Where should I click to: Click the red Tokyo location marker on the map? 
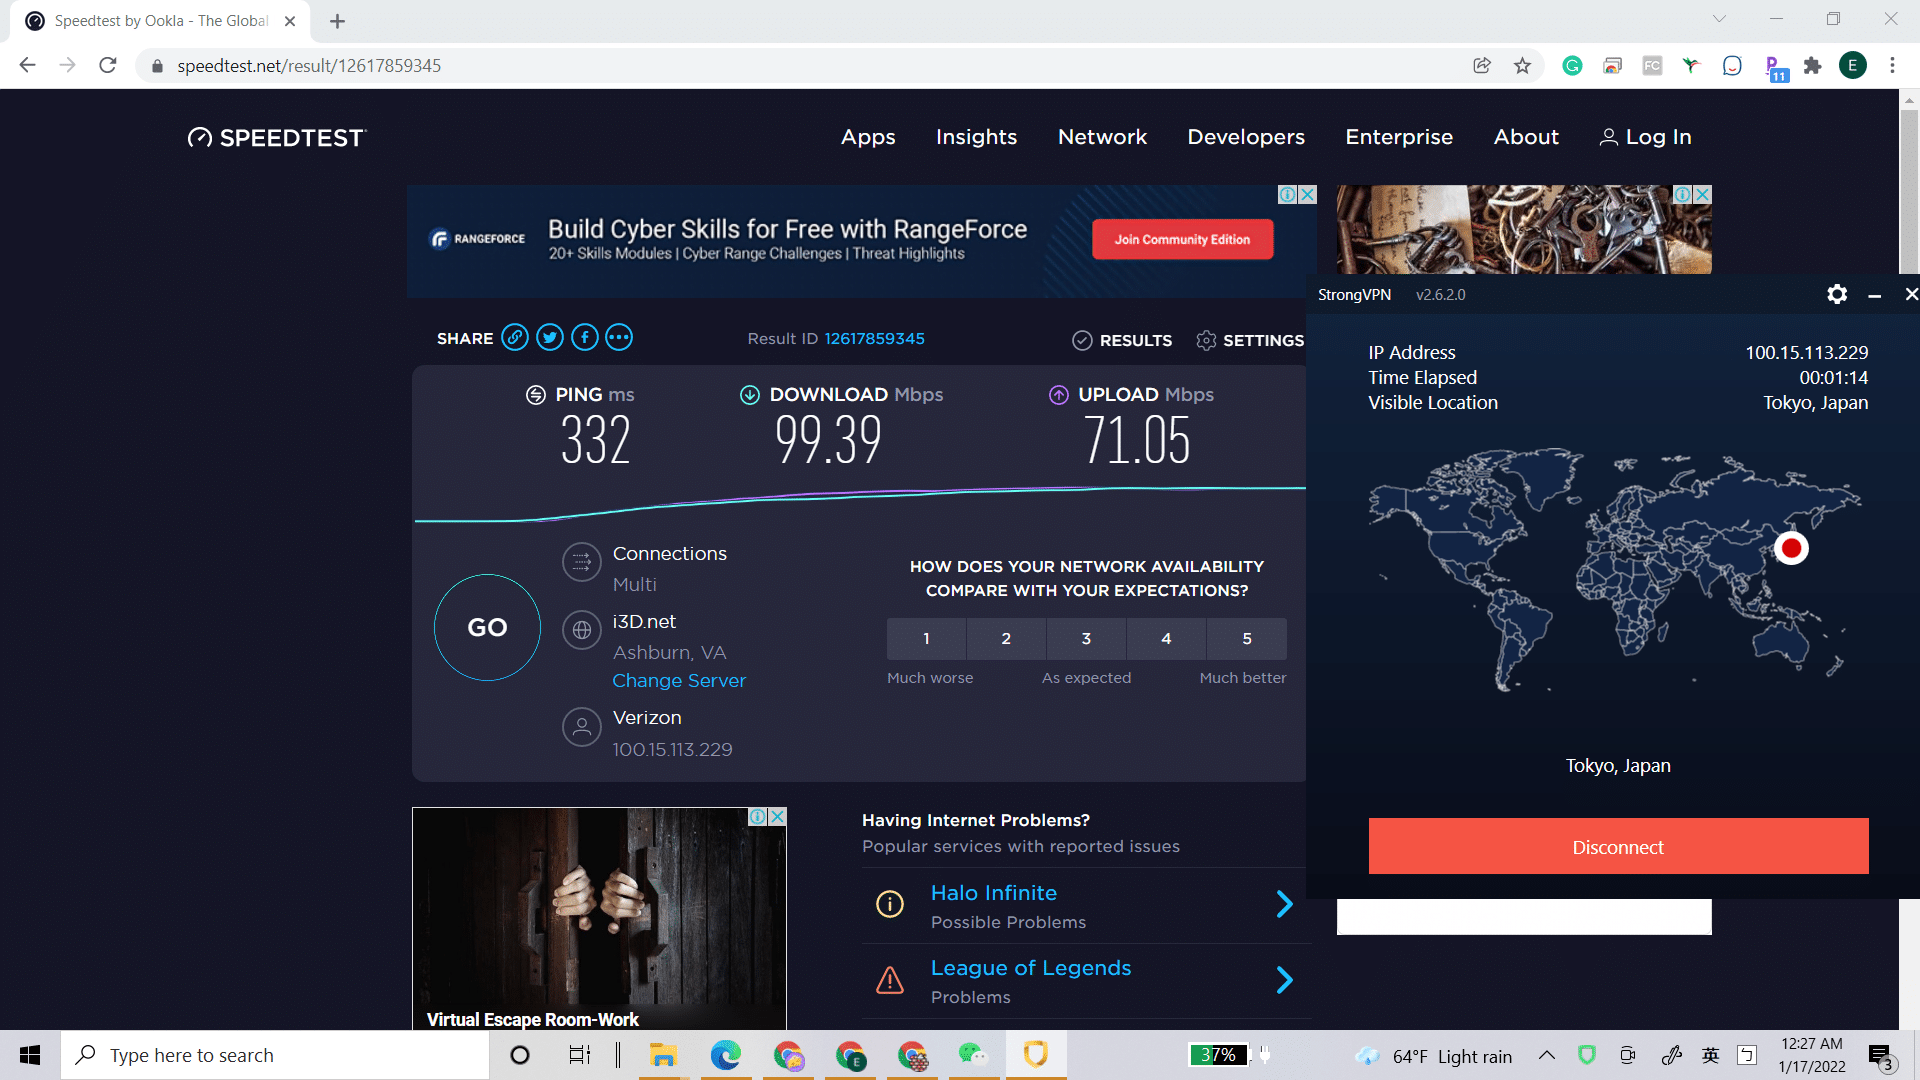[x=1791, y=548]
